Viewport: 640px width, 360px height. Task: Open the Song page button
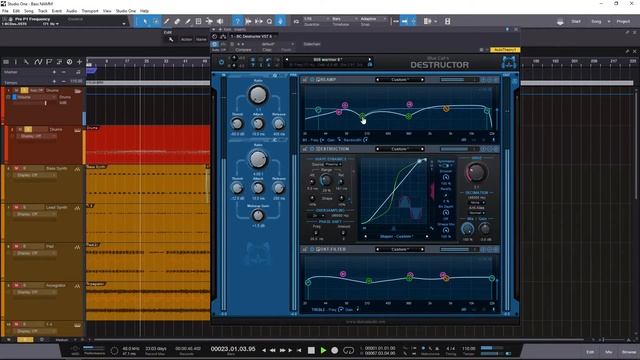pyautogui.click(x=596, y=21)
